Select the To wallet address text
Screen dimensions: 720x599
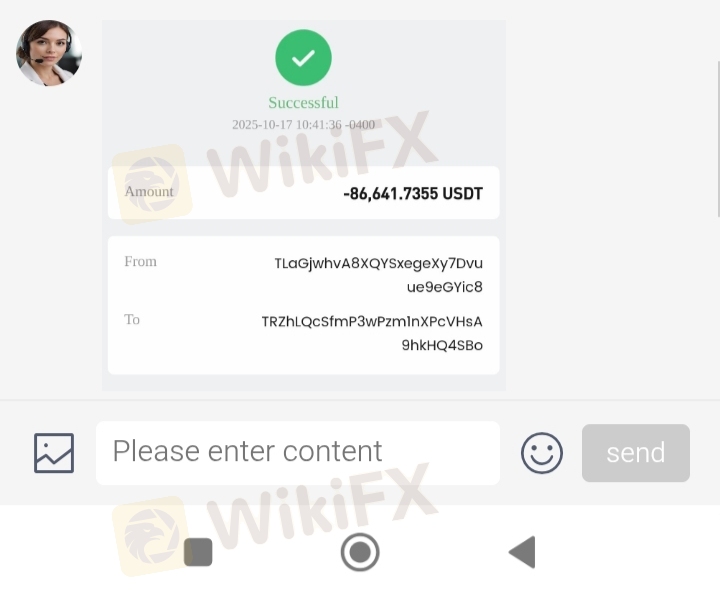coord(372,333)
